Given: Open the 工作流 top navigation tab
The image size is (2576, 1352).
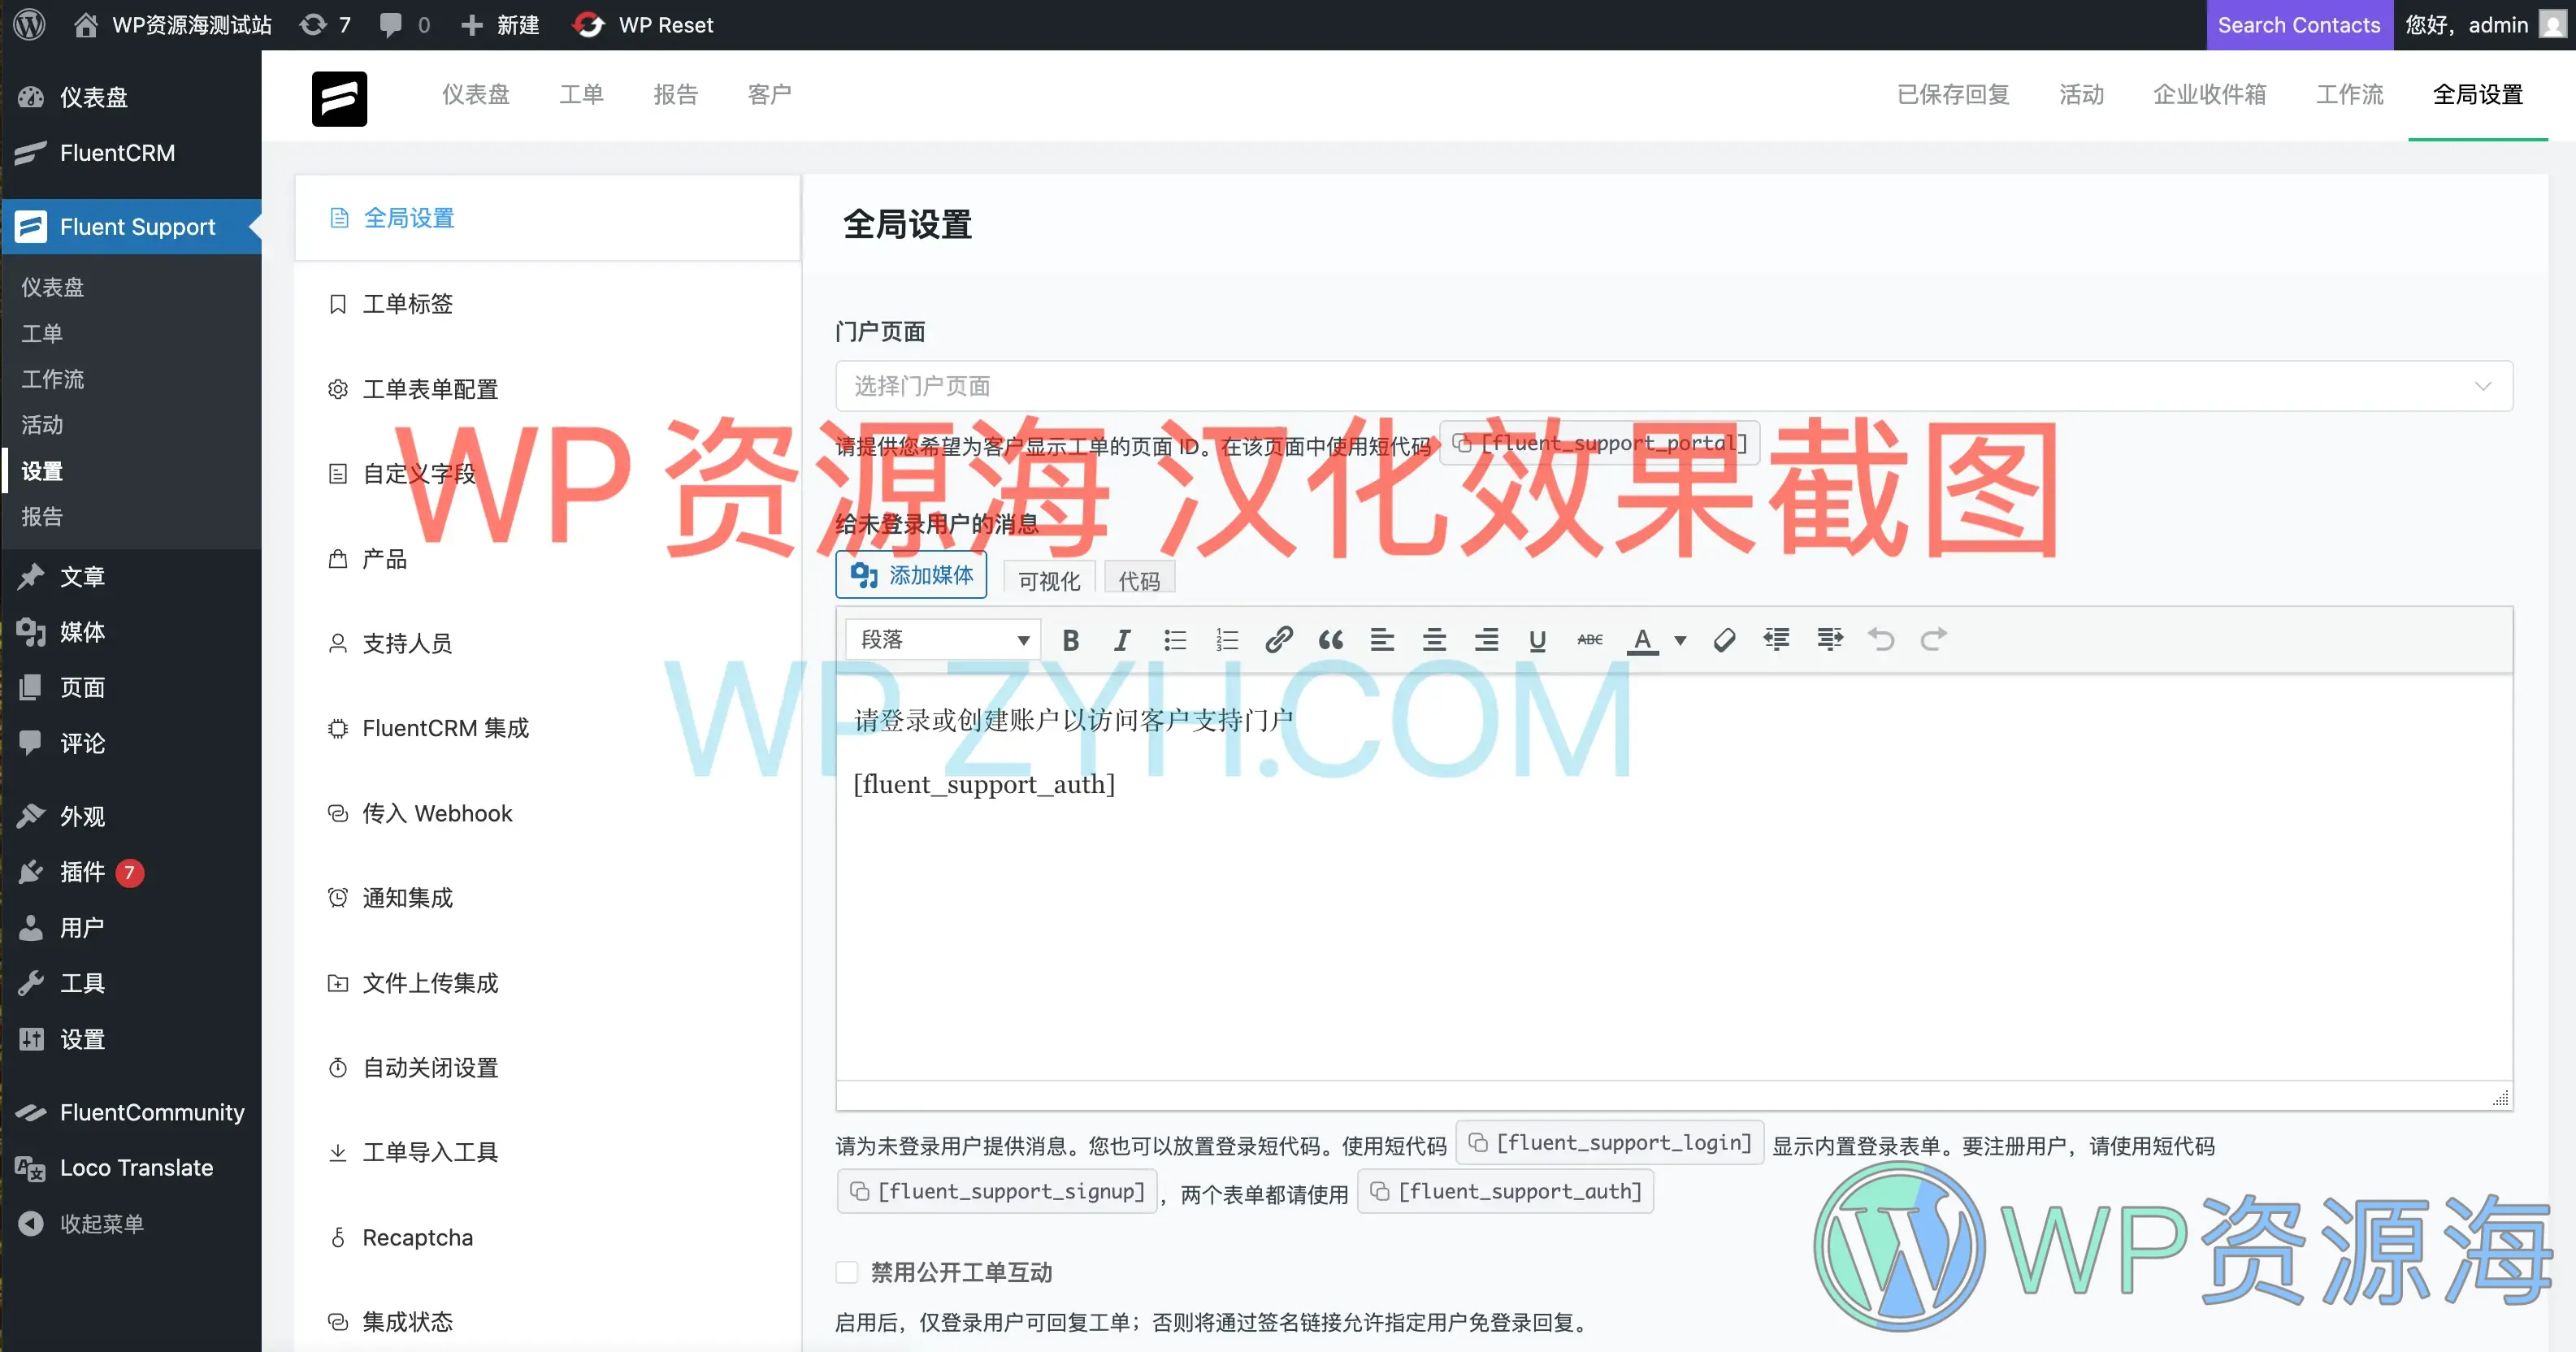Looking at the screenshot, I should [2349, 94].
